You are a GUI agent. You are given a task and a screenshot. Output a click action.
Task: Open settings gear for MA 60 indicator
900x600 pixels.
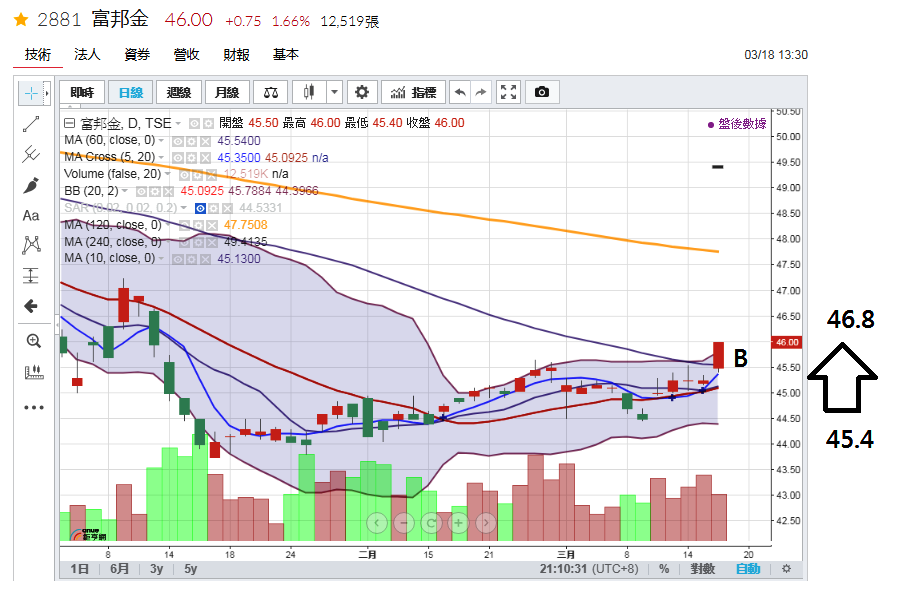coord(191,141)
